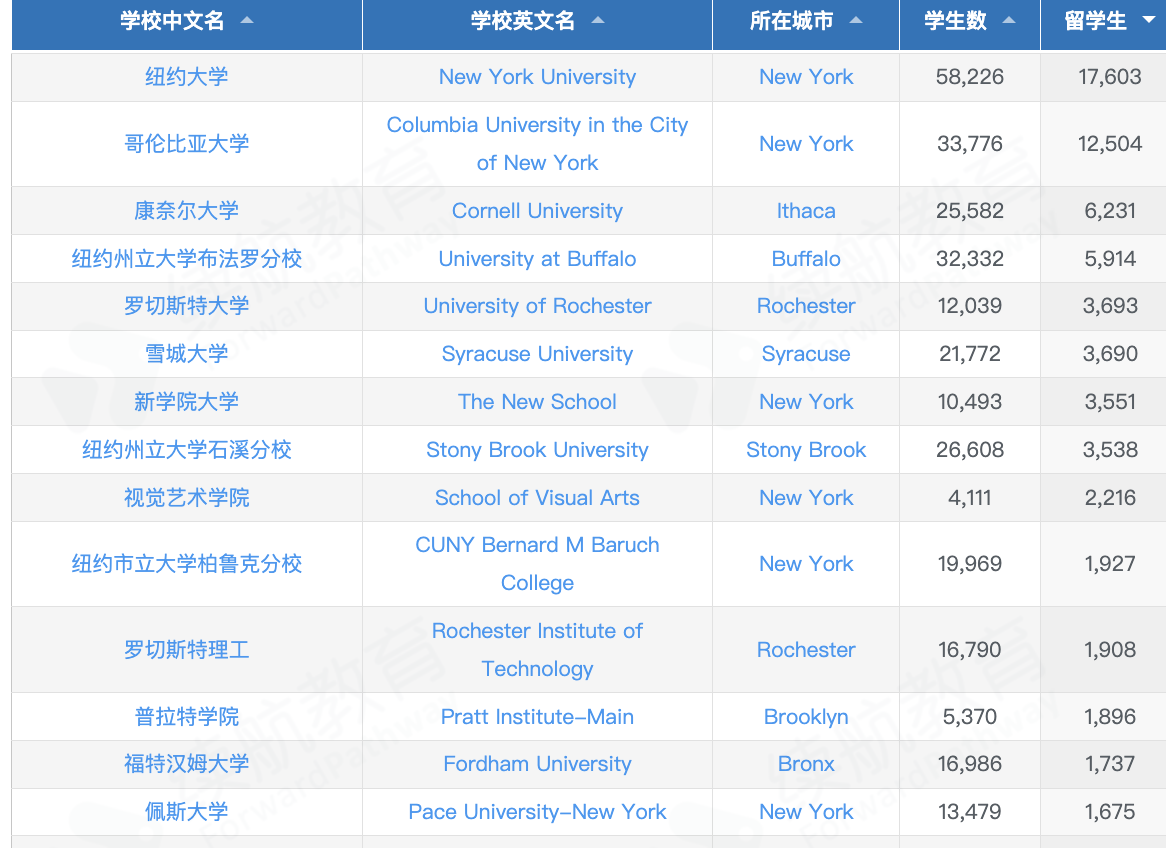The width and height of the screenshot is (1166, 848).
Task: Open the 纽约大学 Chinese name link
Action: 186,77
